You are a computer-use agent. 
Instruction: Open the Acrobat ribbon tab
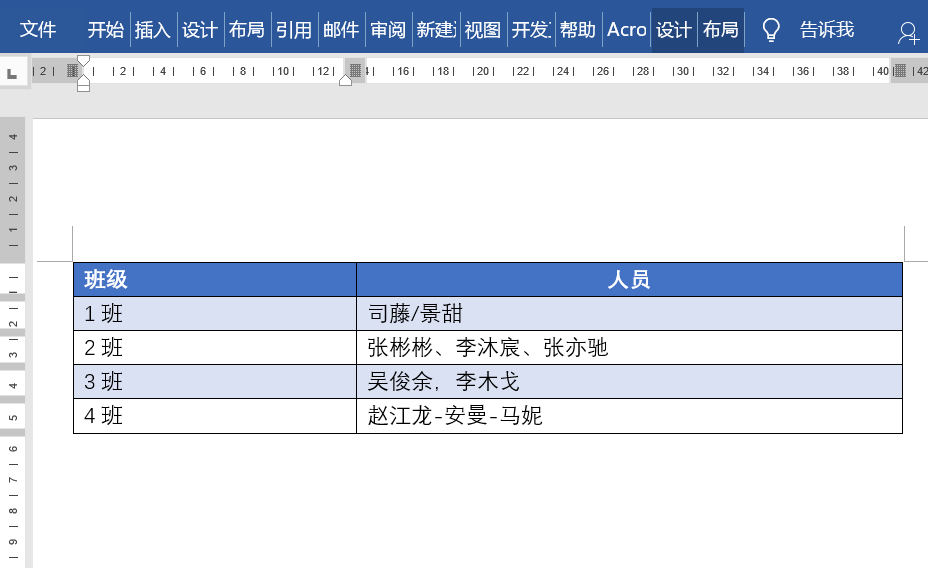click(627, 29)
